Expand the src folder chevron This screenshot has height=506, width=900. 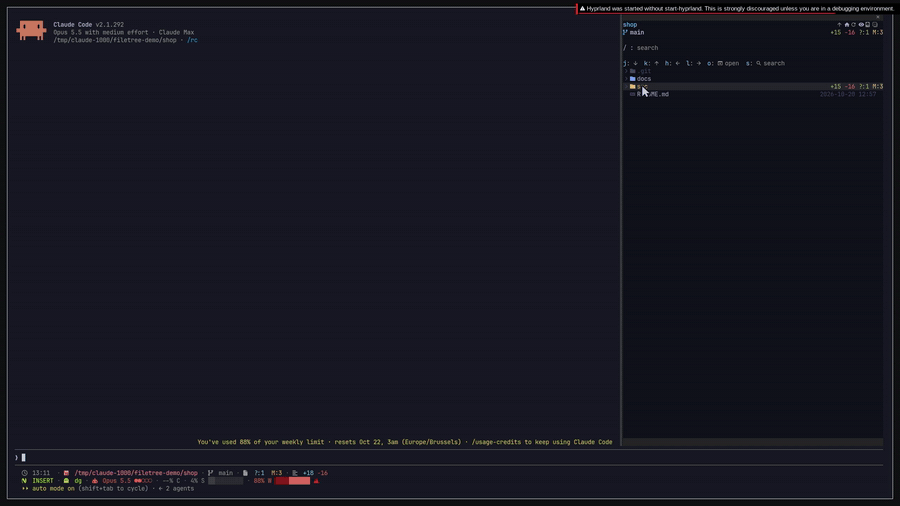click(626, 87)
